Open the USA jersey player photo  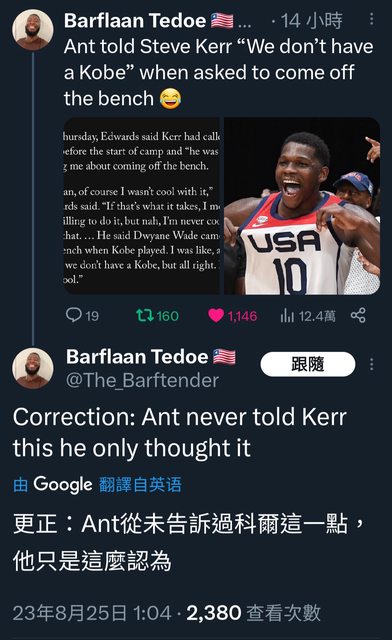coord(302,206)
